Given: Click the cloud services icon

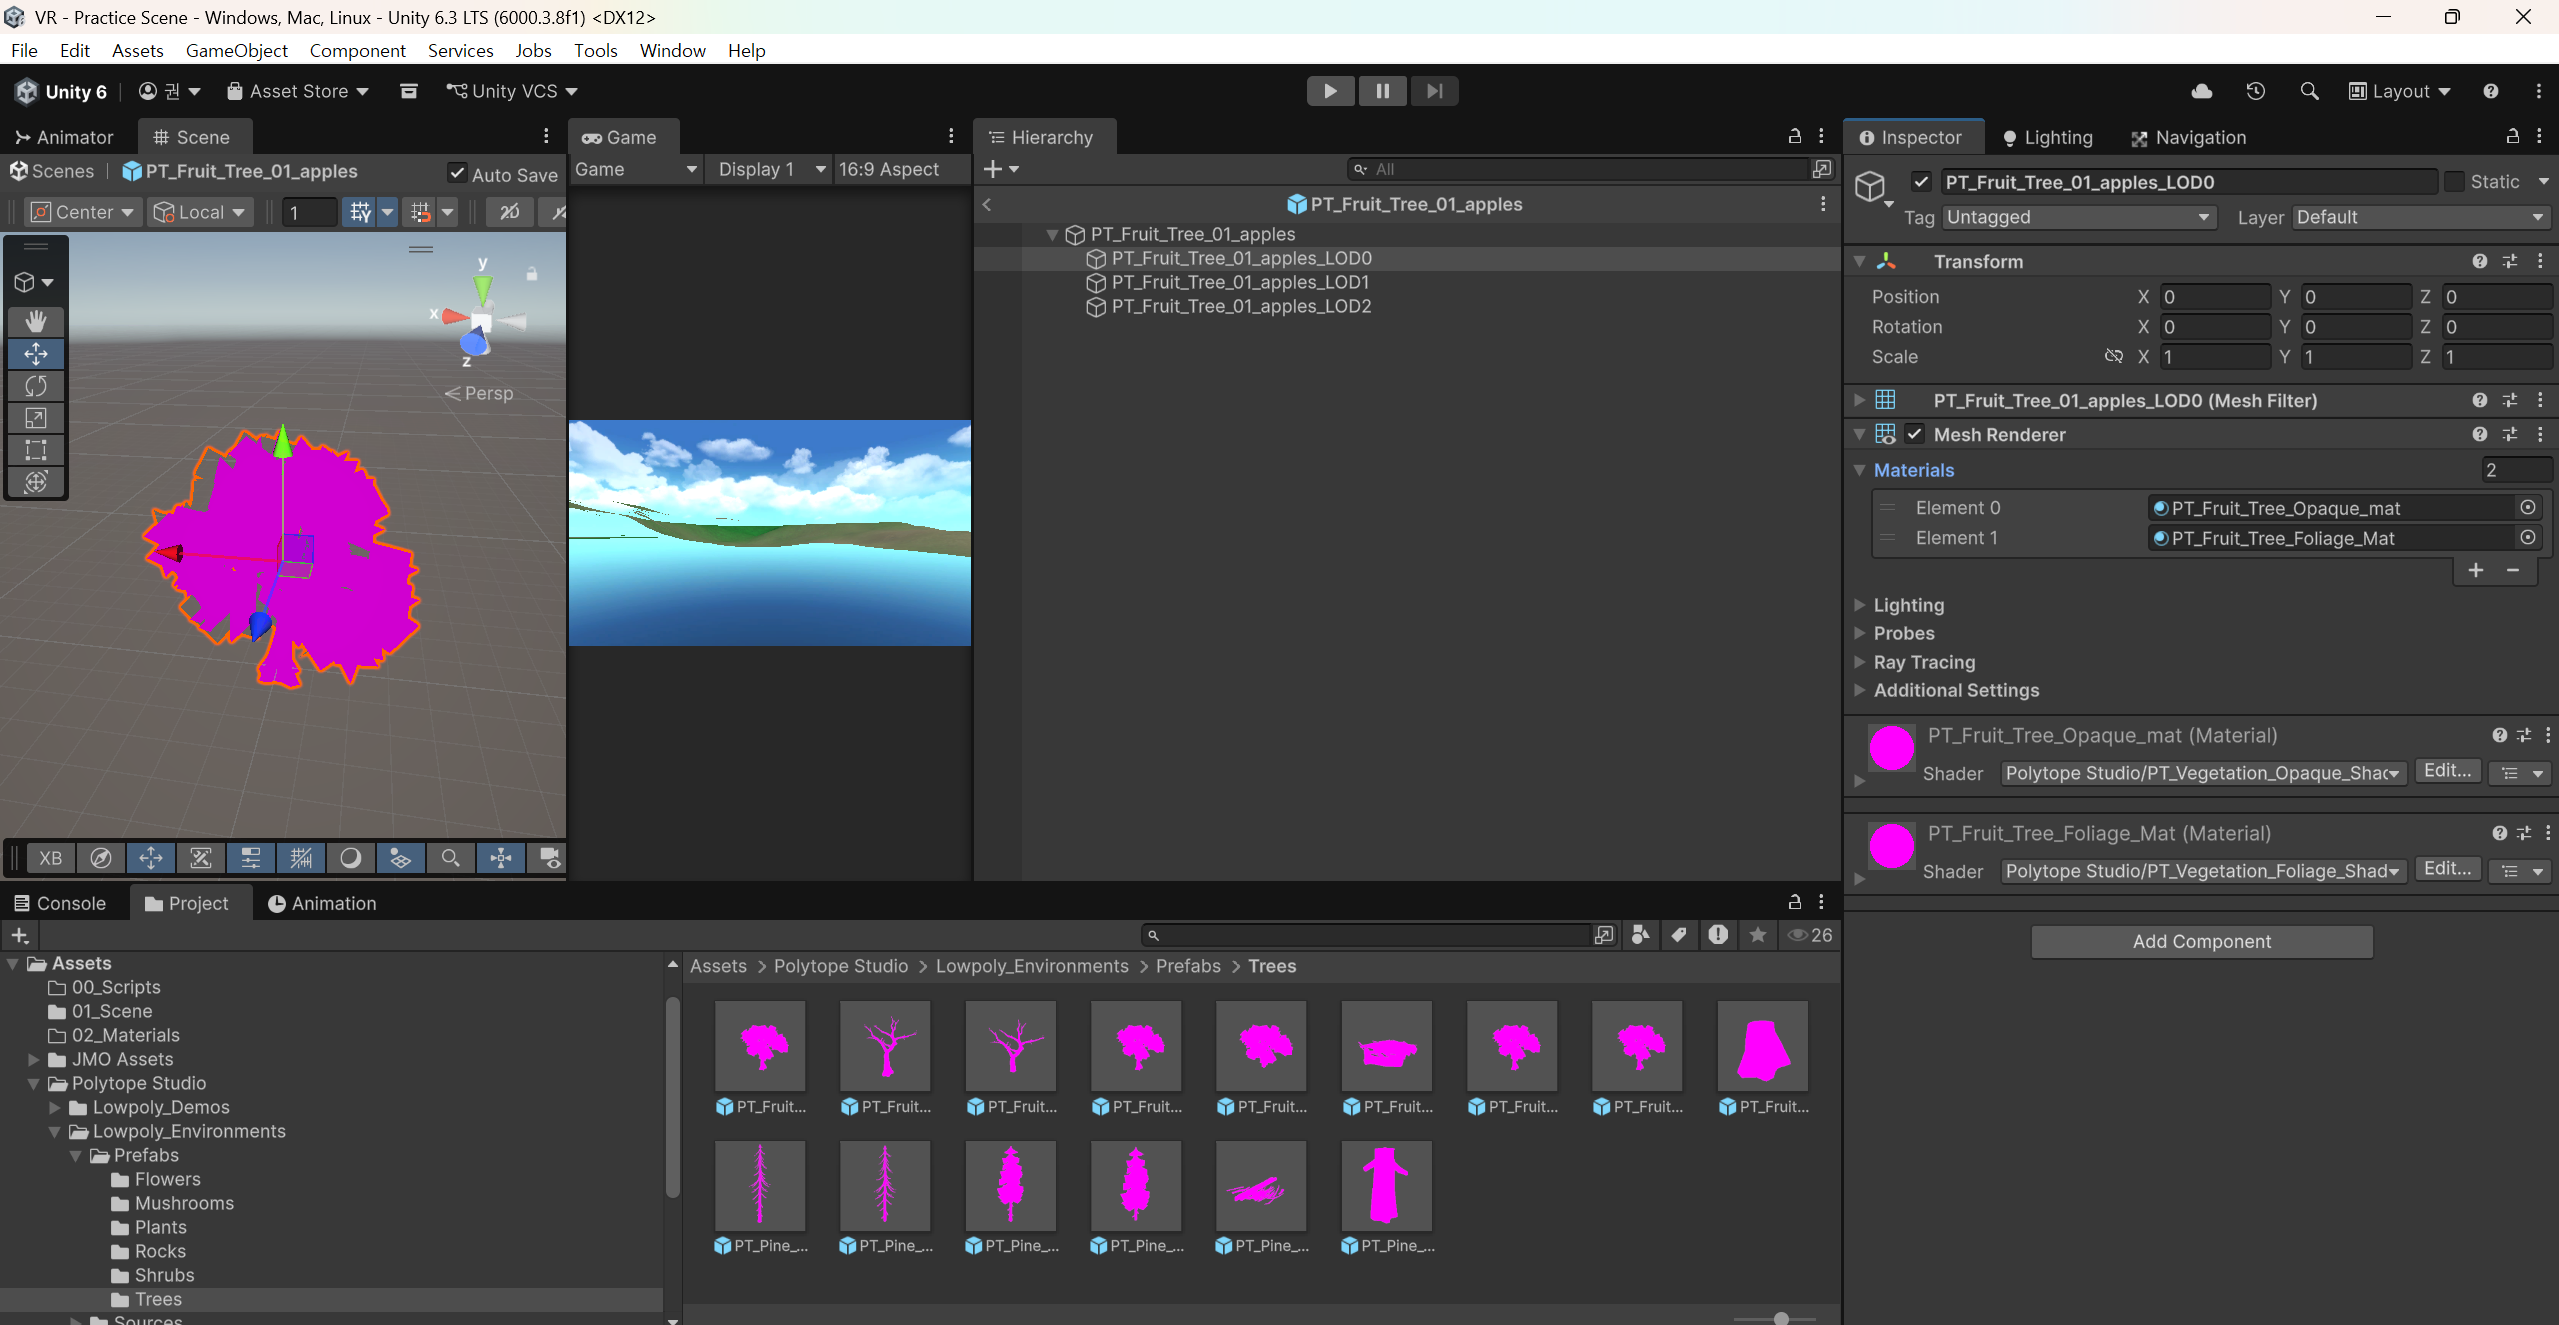Looking at the screenshot, I should [x=2201, y=91].
